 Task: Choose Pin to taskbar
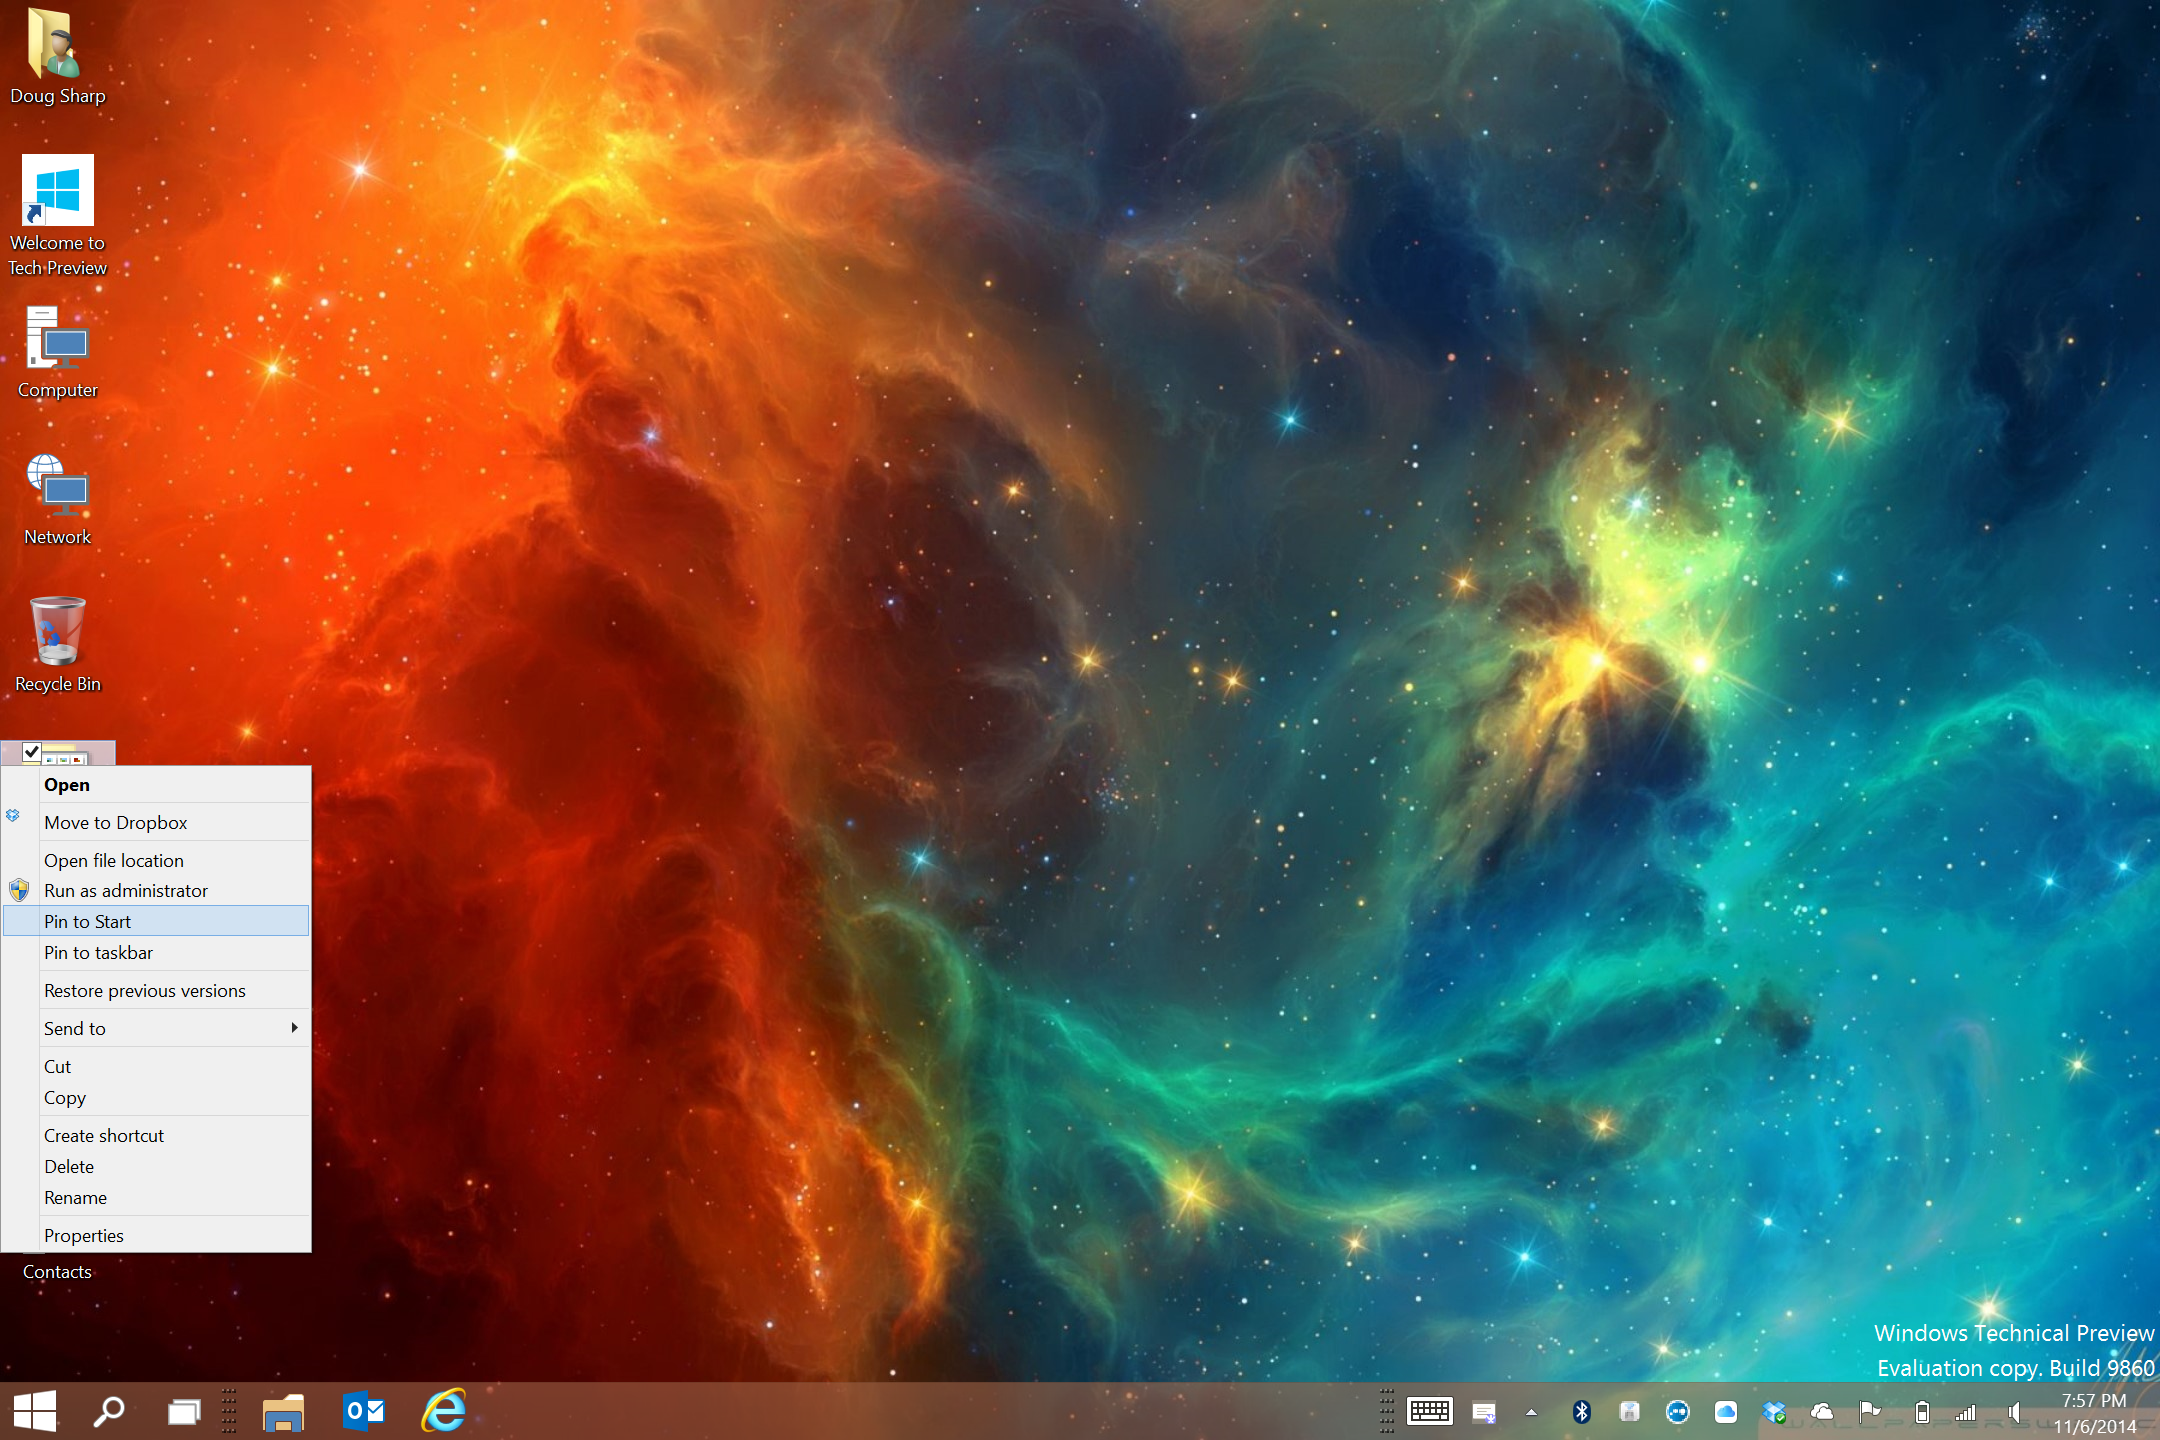[x=157, y=953]
